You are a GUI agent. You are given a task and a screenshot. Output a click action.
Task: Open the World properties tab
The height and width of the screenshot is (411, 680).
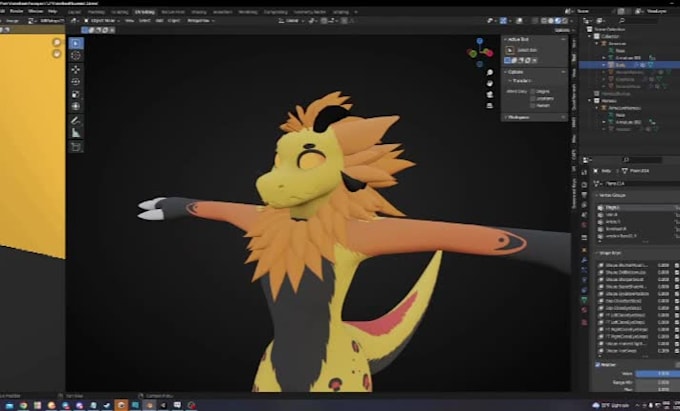[584, 225]
